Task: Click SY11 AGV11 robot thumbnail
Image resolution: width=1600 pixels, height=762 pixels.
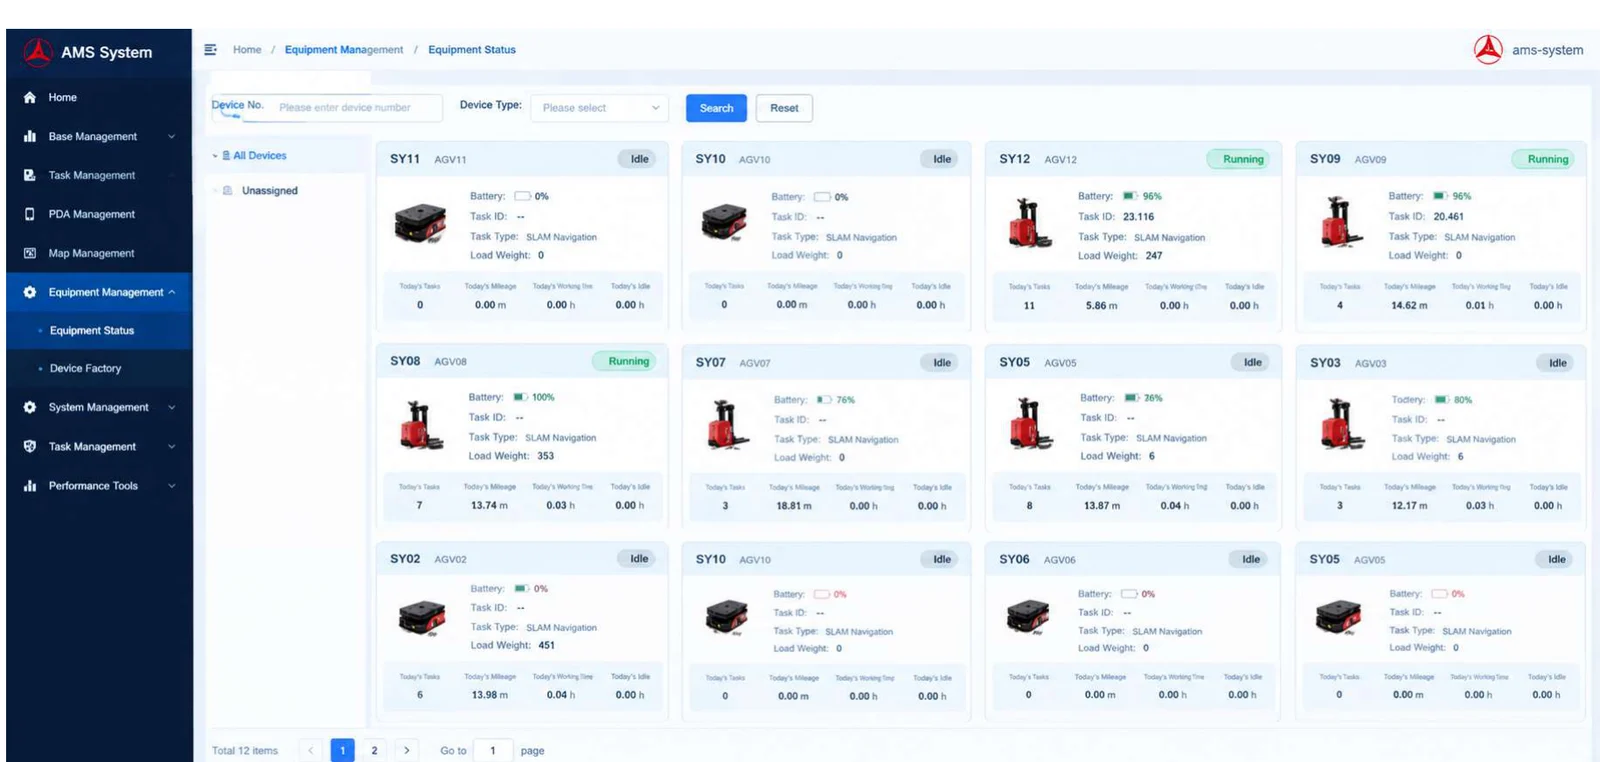Action: (420, 224)
